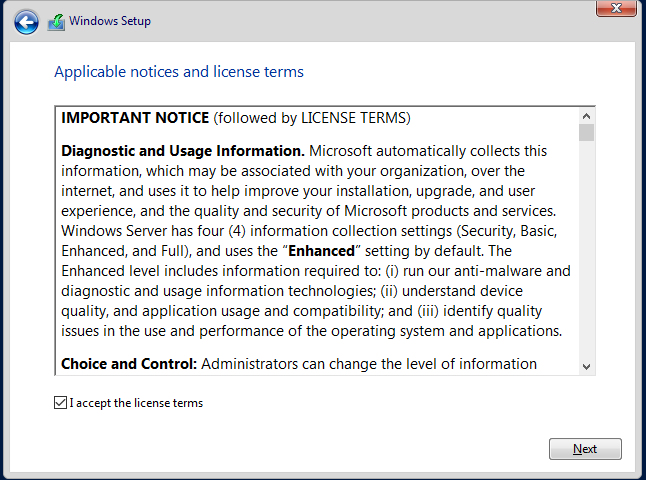
Task: Go back using the blue arrow button
Action: (26, 22)
